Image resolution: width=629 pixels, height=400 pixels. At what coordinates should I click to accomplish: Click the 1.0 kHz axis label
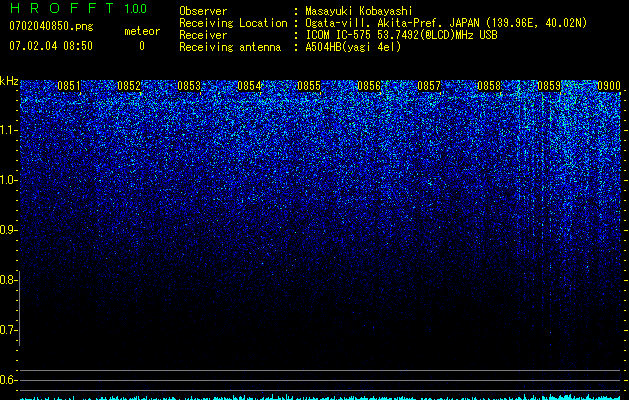8,180
